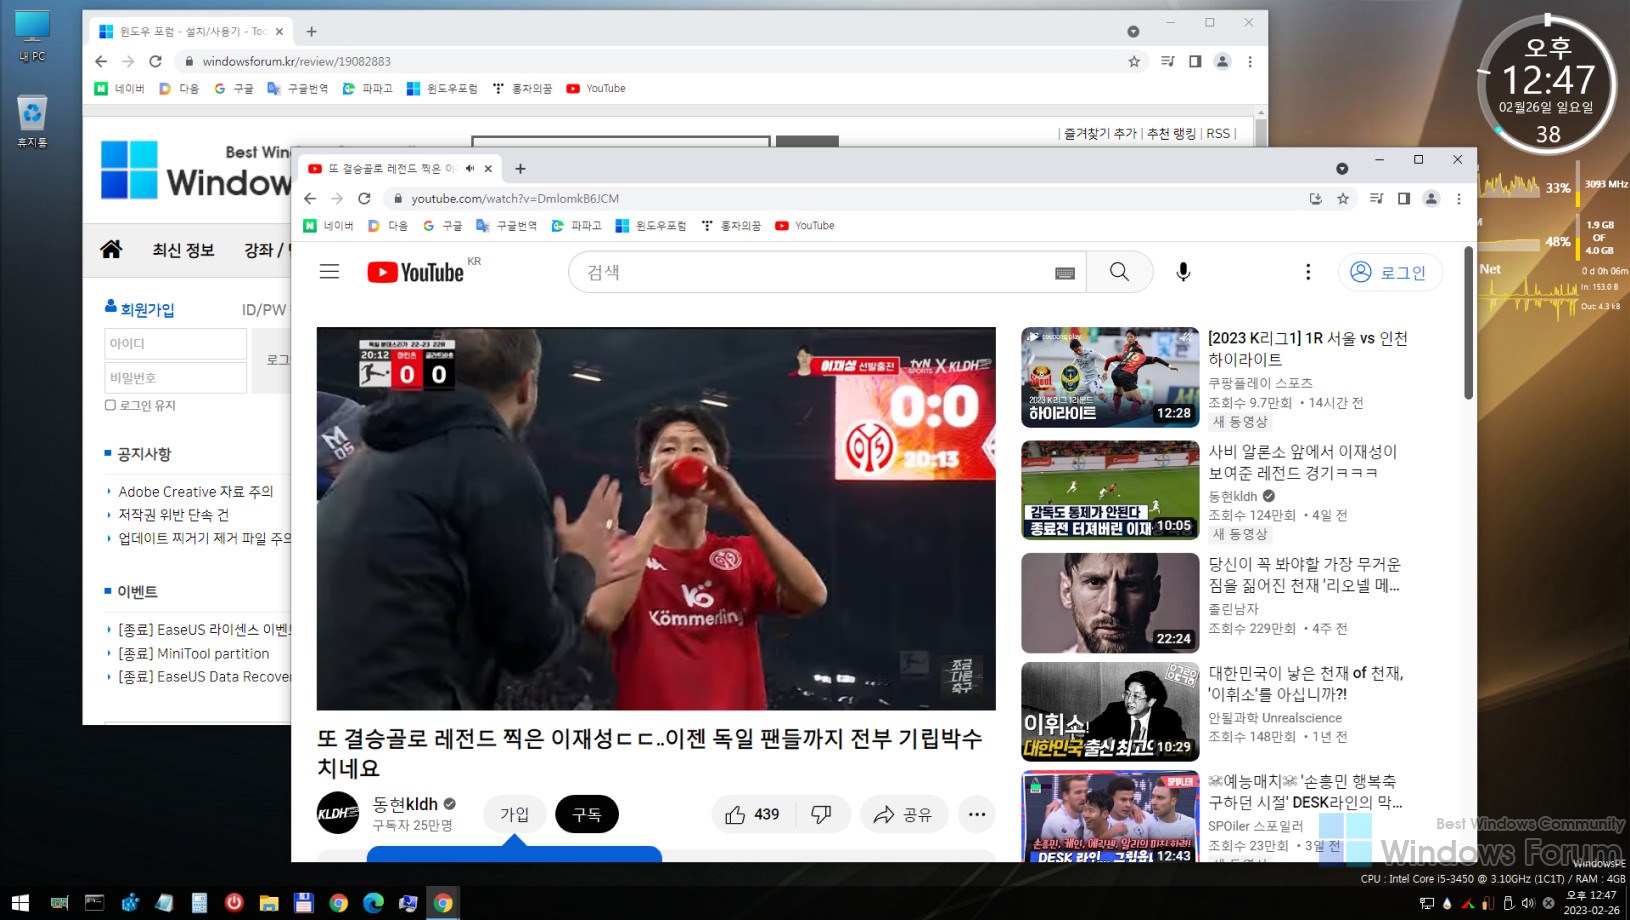Click the 가입 join button
1630x920 pixels.
514,814
